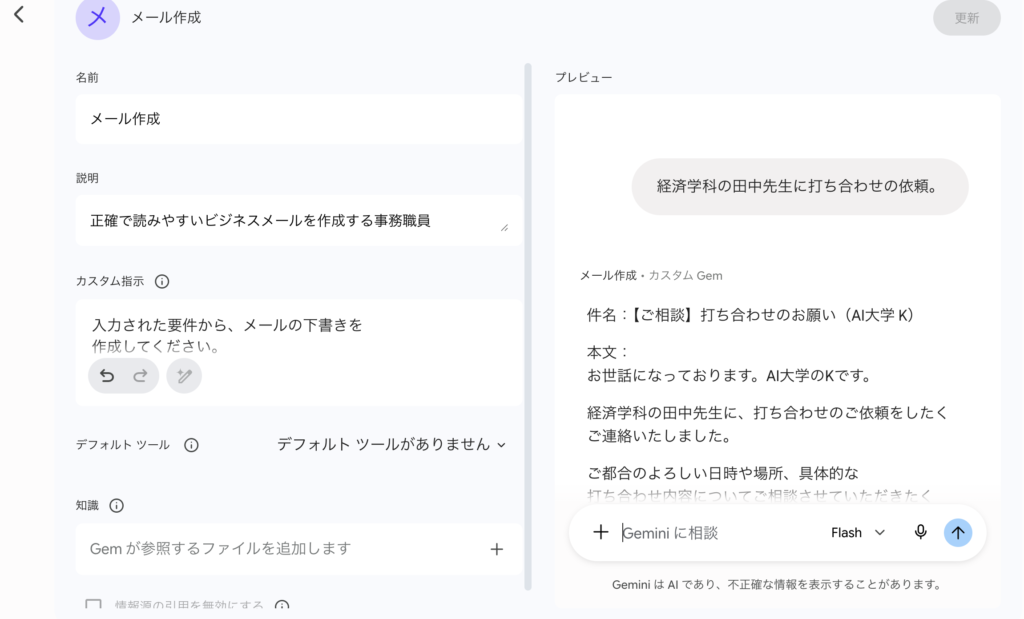Click the 件名 subject line in the response
Viewport: 1024px width, 619px height.
click(x=750, y=315)
